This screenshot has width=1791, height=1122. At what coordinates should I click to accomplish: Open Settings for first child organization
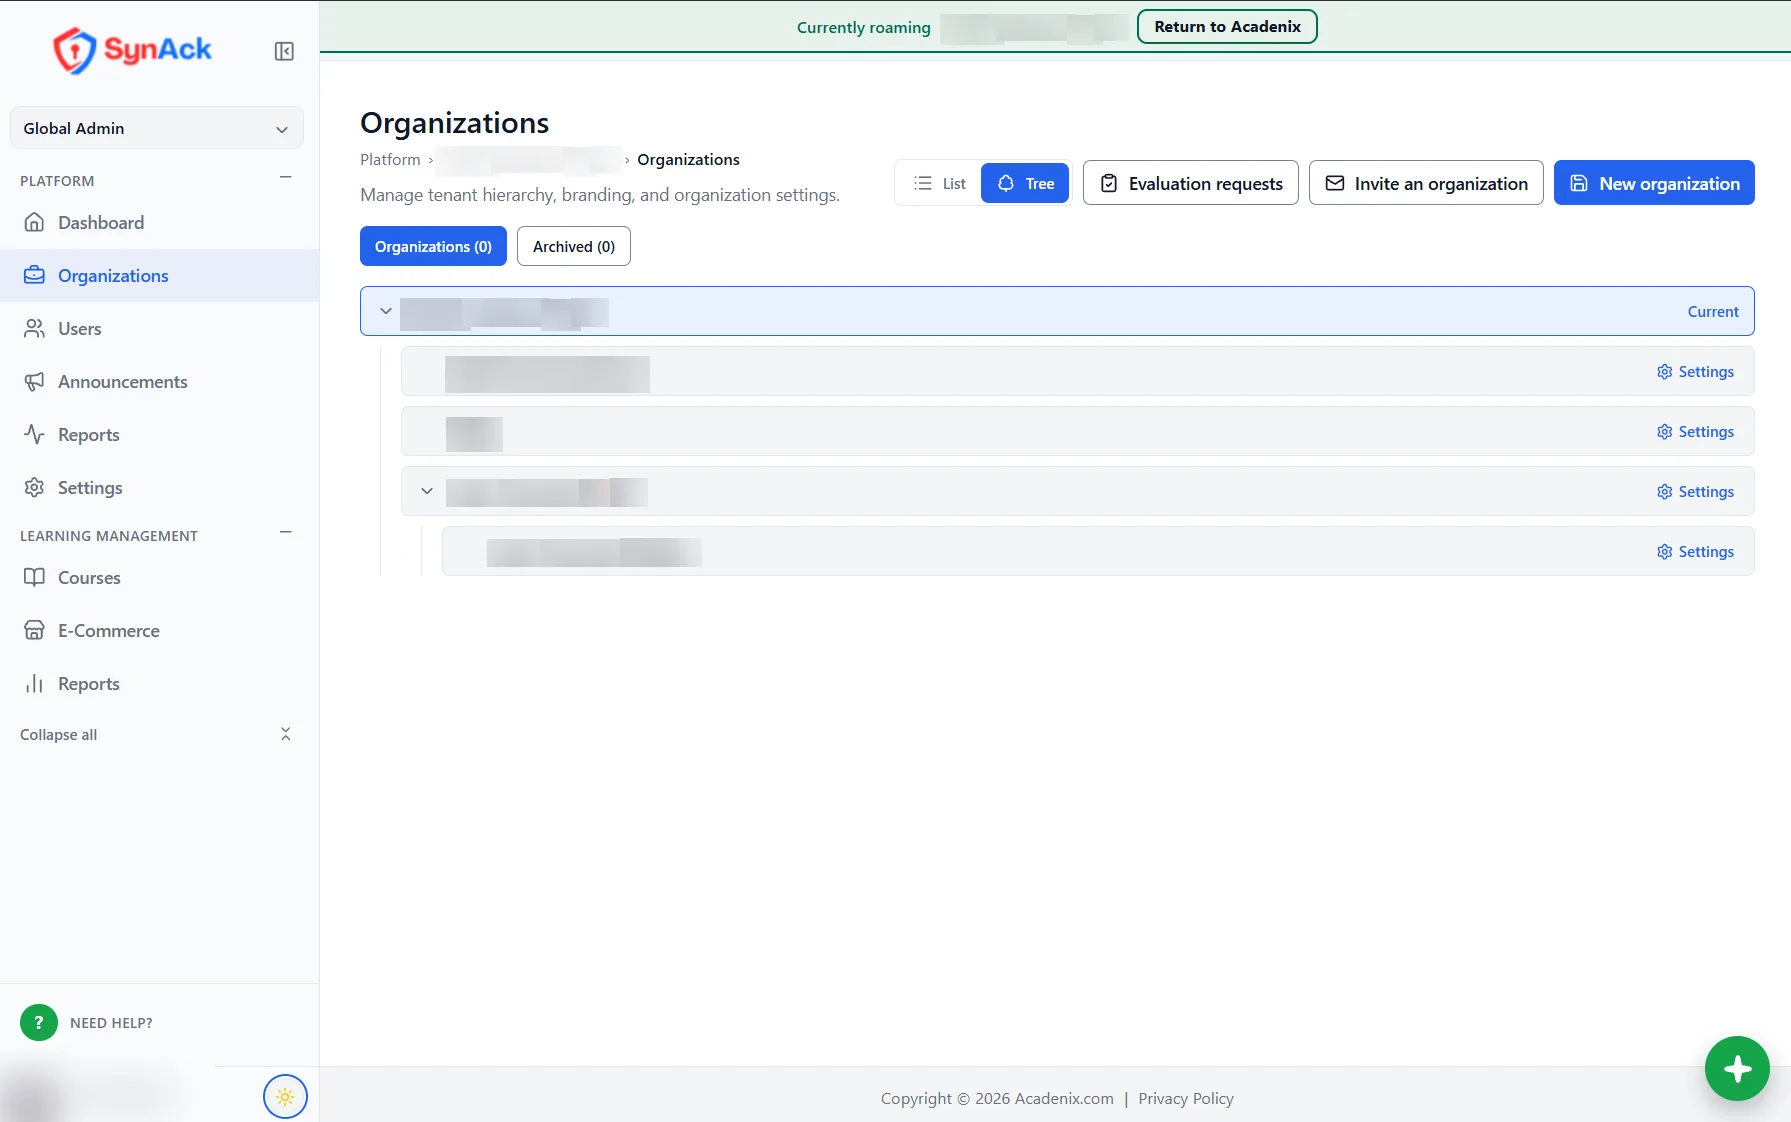(x=1695, y=371)
